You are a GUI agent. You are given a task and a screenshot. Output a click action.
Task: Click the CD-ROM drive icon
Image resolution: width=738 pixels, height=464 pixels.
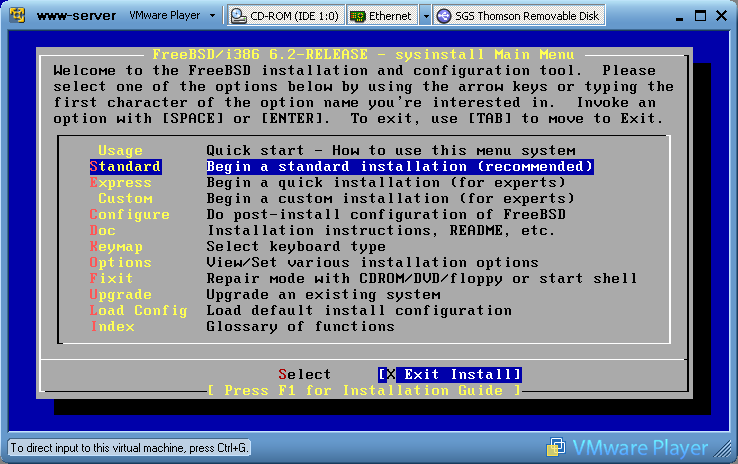[239, 16]
